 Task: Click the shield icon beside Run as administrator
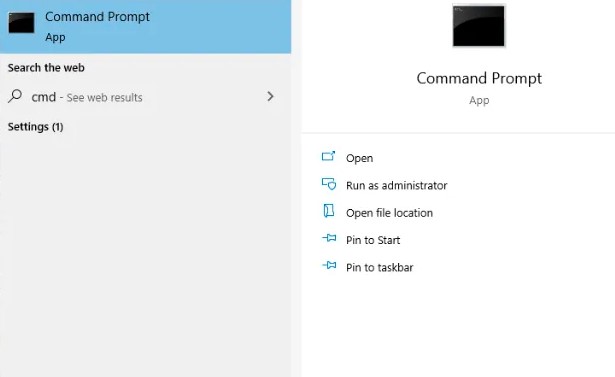[329, 184]
